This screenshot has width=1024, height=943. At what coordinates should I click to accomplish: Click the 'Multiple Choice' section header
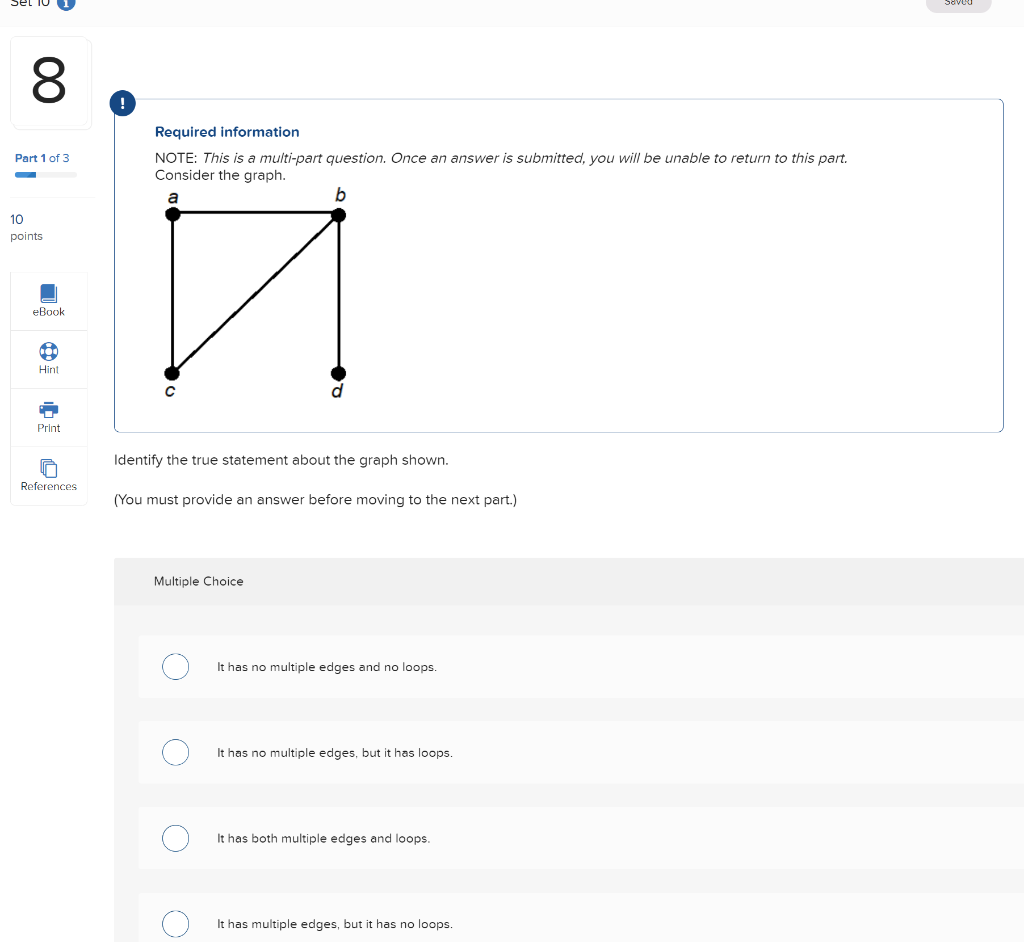[x=198, y=581]
